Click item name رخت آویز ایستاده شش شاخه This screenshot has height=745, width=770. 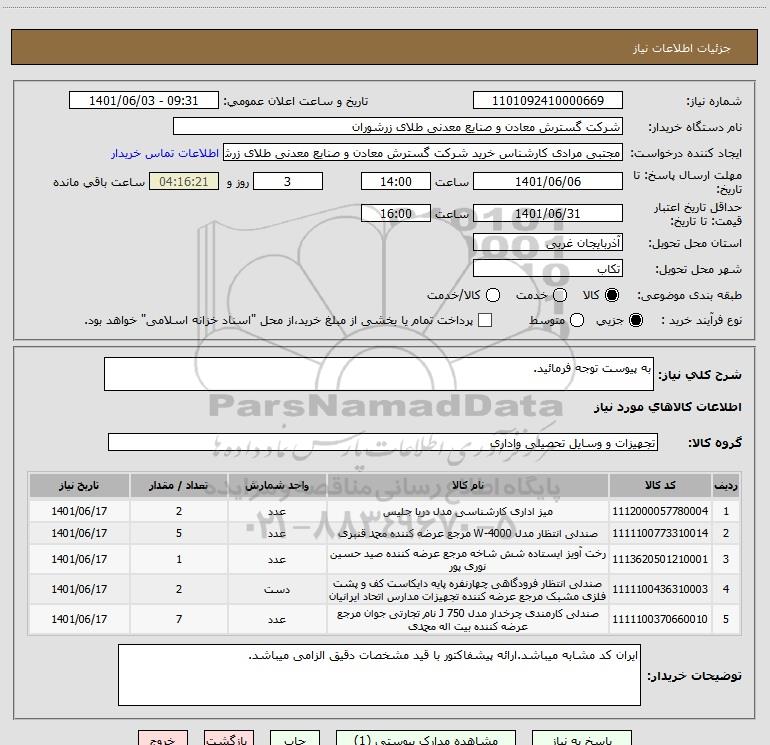[468, 560]
